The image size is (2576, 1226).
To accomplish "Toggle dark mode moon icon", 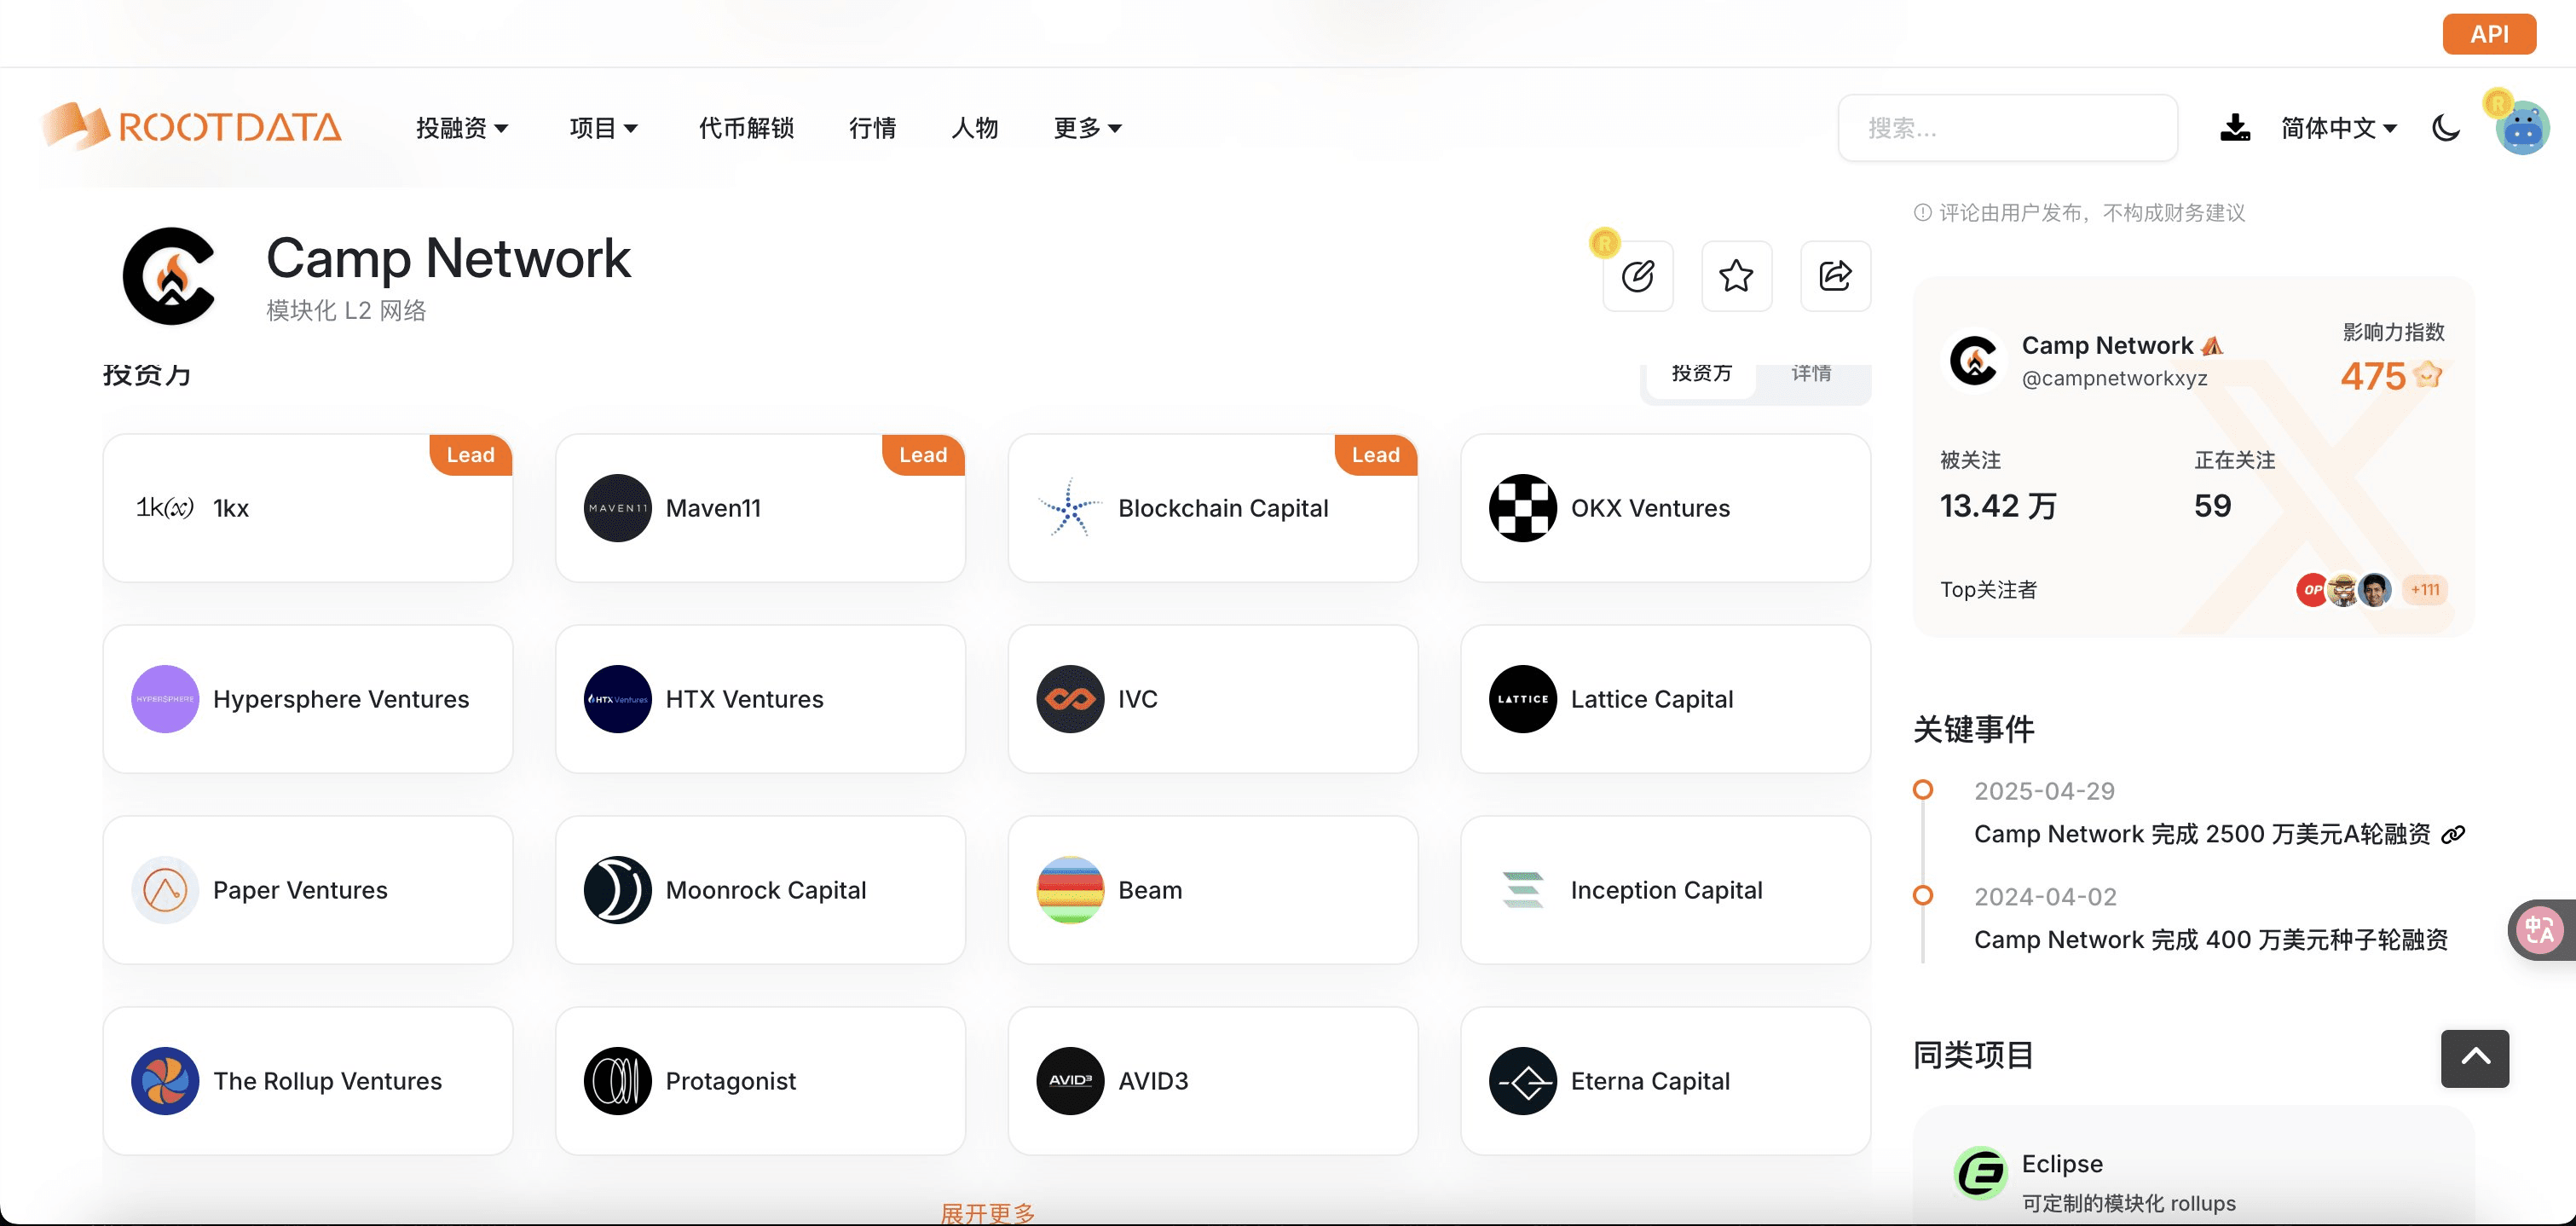I will pyautogui.click(x=2445, y=128).
